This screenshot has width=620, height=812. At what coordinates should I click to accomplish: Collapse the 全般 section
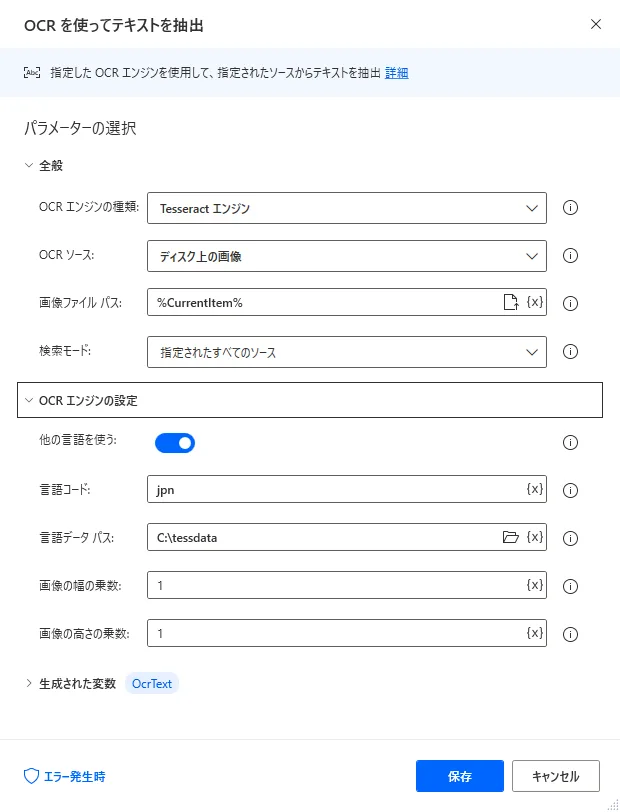coord(29,165)
